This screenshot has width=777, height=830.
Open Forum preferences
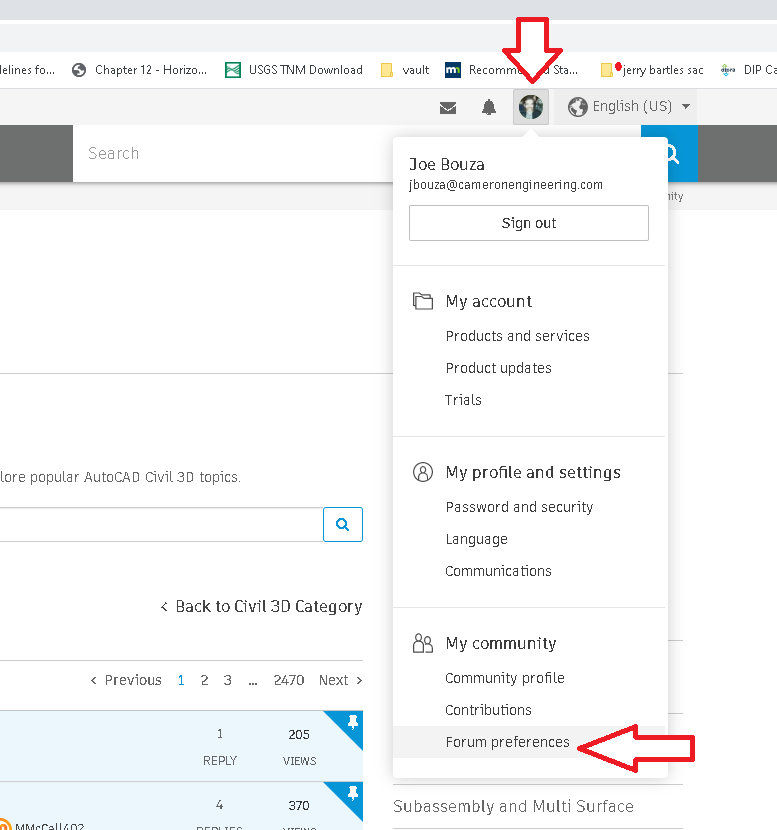point(507,742)
